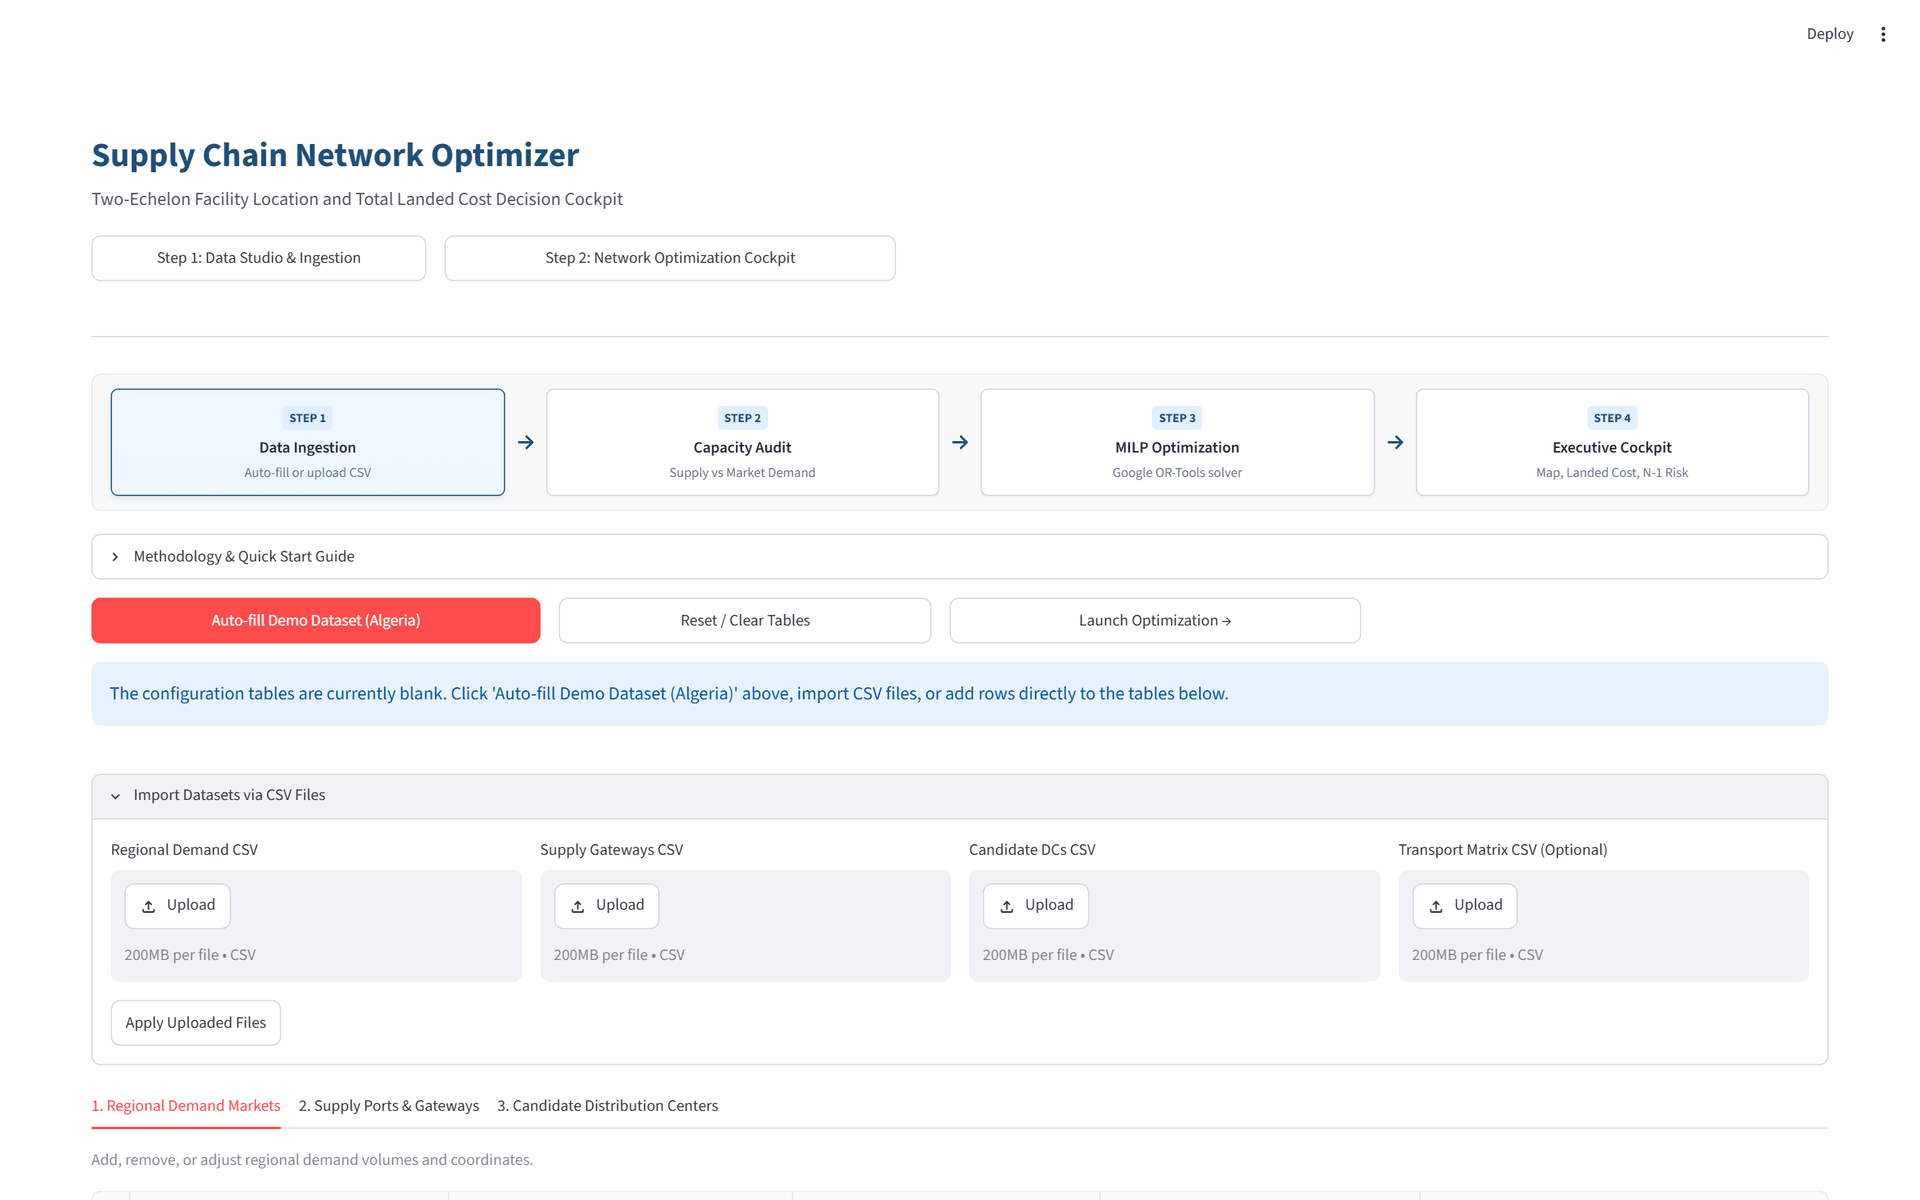Screen dimensions: 1920x1200
Task: Click Two-Echelon Facility Location subtitle text
Action: pyautogui.click(x=357, y=199)
